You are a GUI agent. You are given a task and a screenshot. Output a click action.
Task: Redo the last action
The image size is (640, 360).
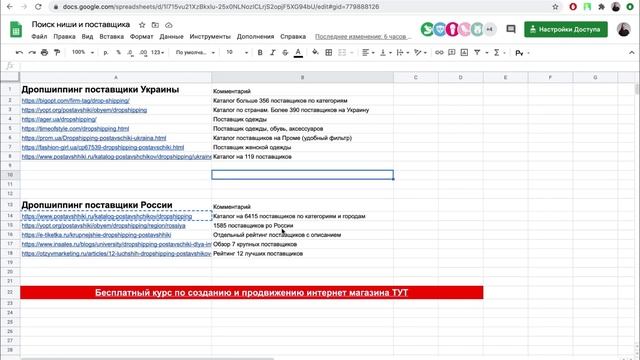(x=32, y=53)
